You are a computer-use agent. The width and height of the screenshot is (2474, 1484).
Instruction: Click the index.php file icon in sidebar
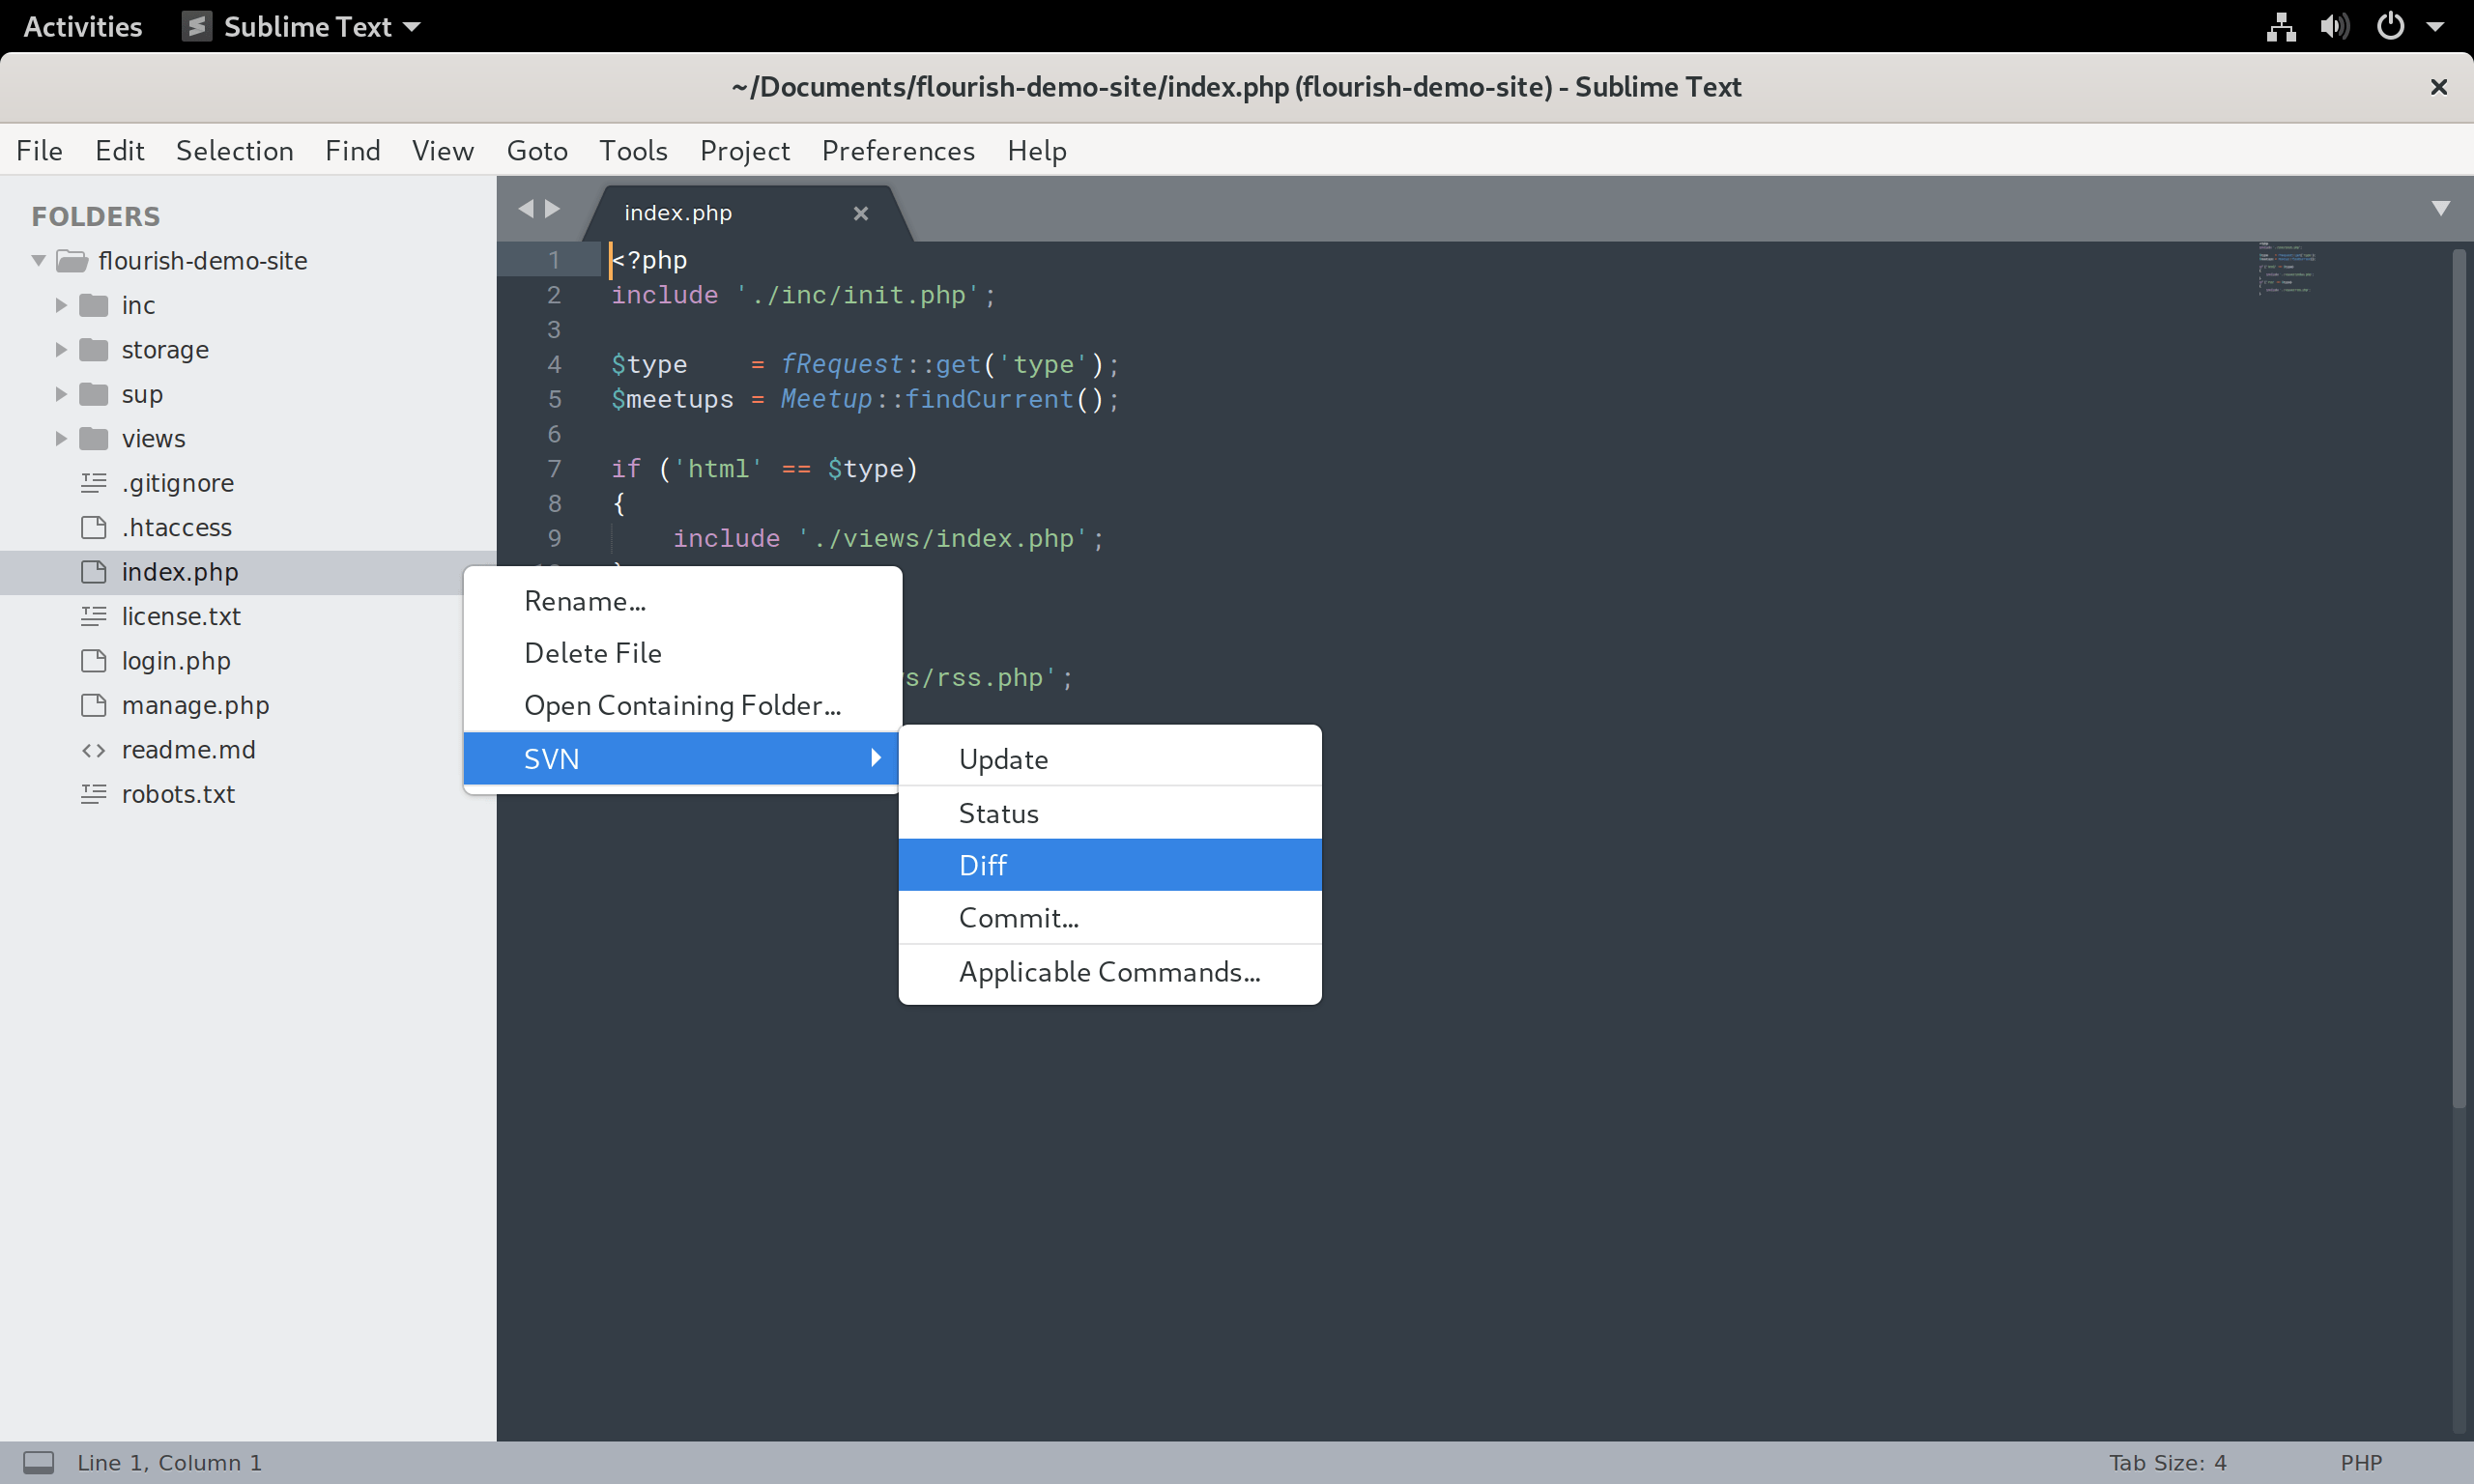tap(93, 572)
